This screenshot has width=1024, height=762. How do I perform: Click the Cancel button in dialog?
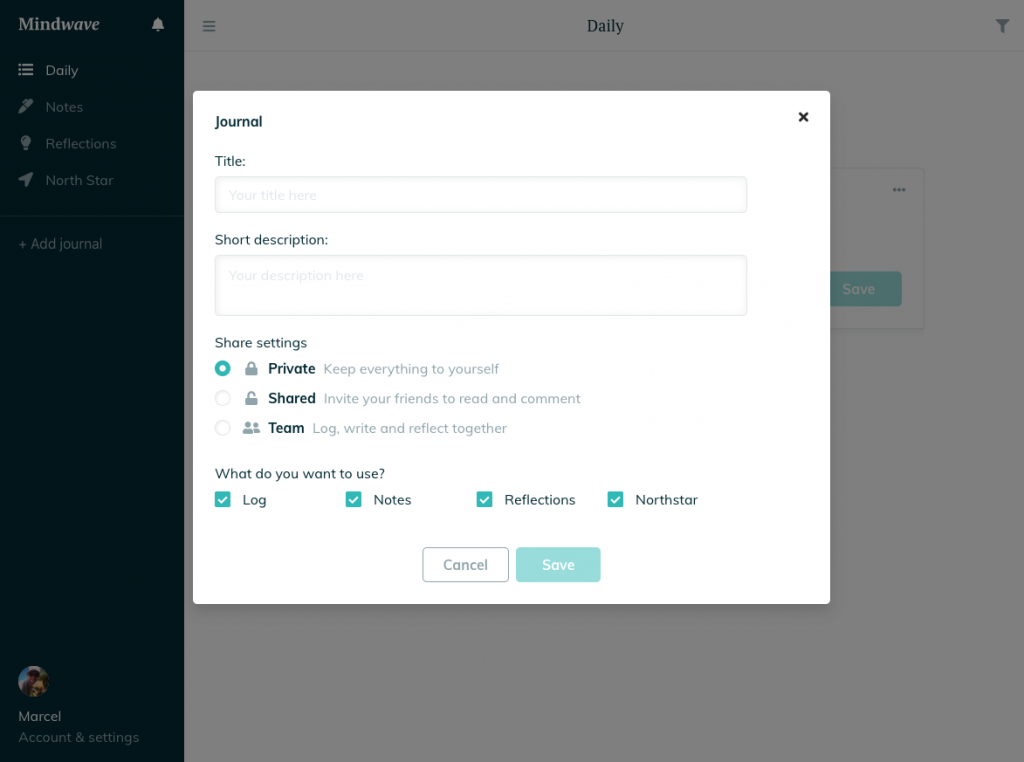coord(465,565)
